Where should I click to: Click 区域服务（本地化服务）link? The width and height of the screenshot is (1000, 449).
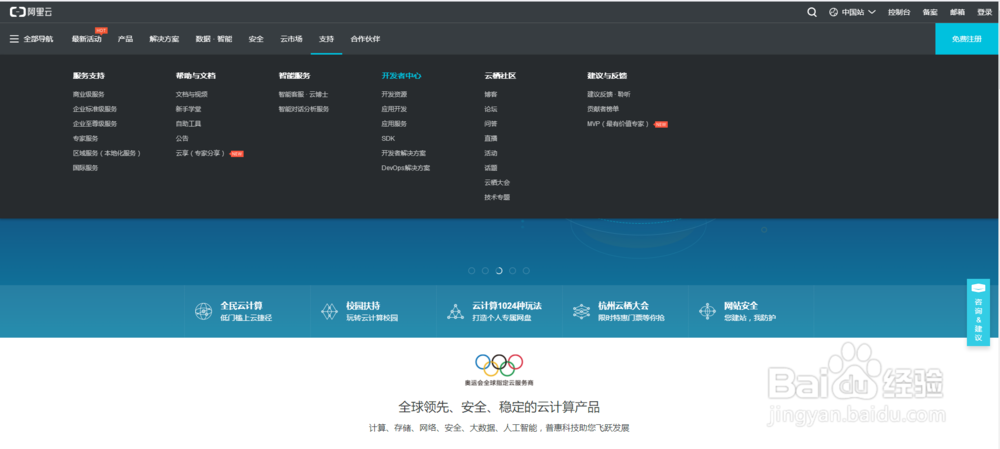[x=107, y=153]
